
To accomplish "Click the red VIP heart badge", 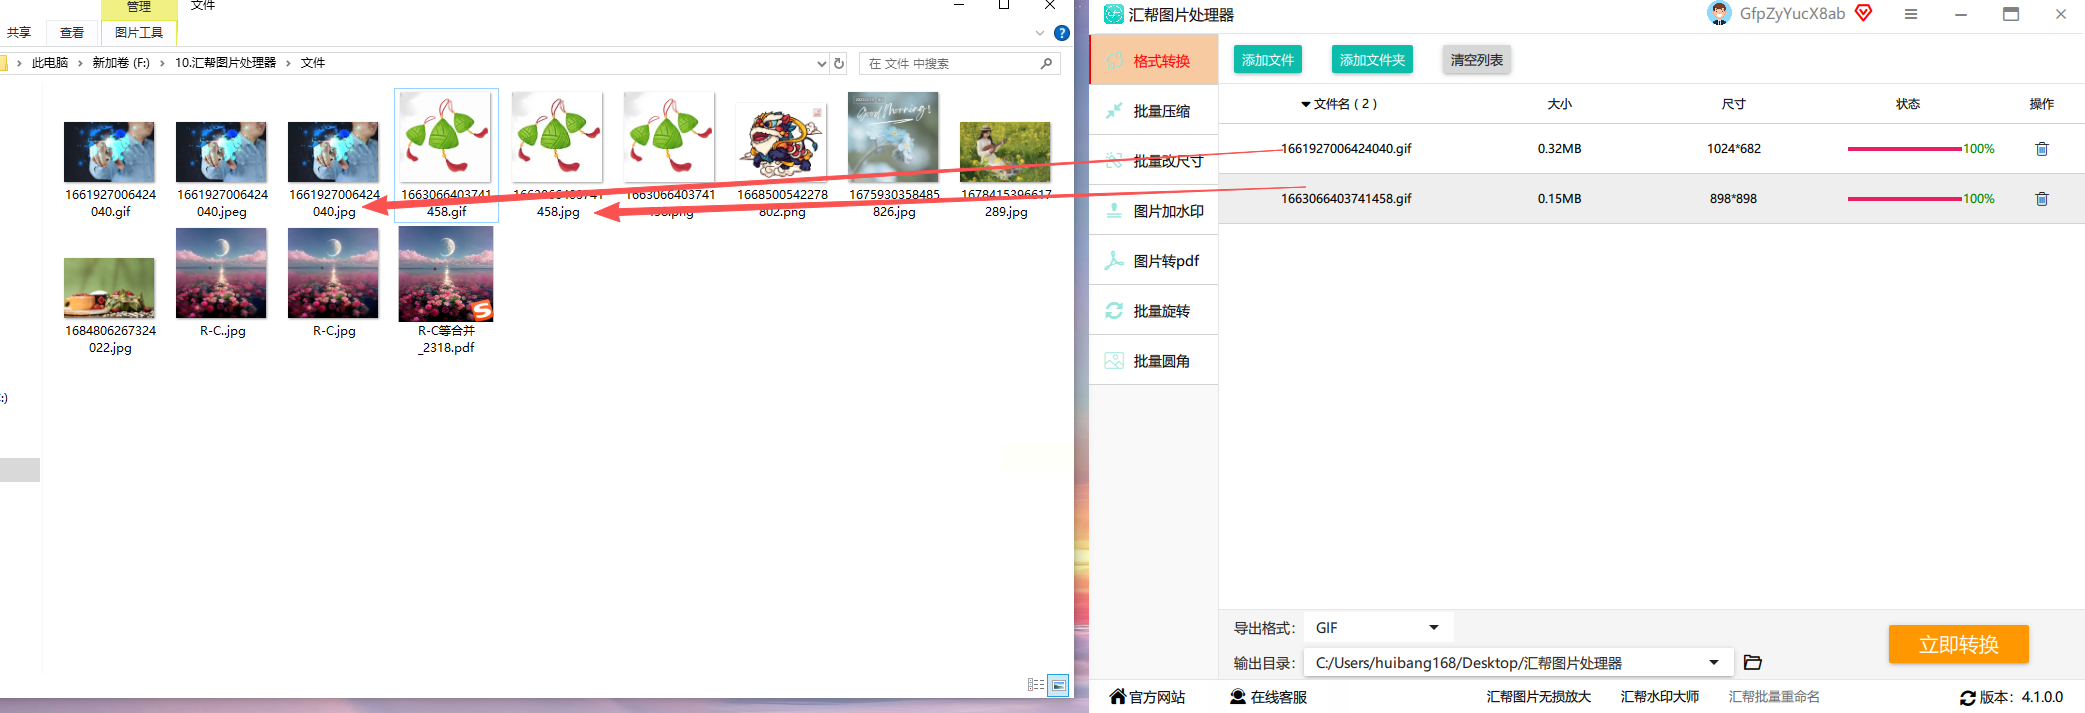I will tap(1863, 13).
